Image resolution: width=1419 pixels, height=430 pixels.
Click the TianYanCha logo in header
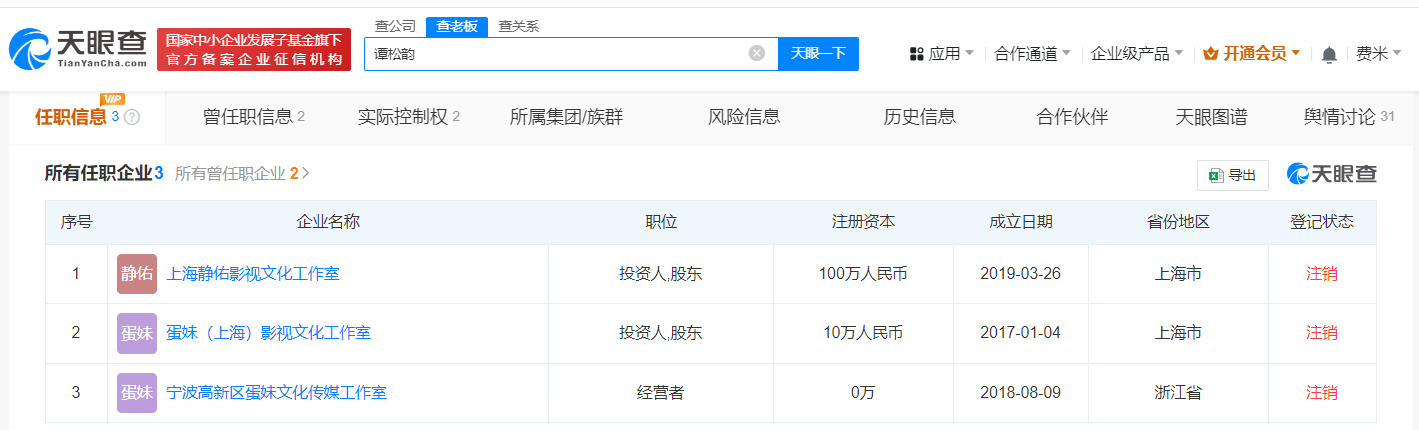pyautogui.click(x=78, y=49)
